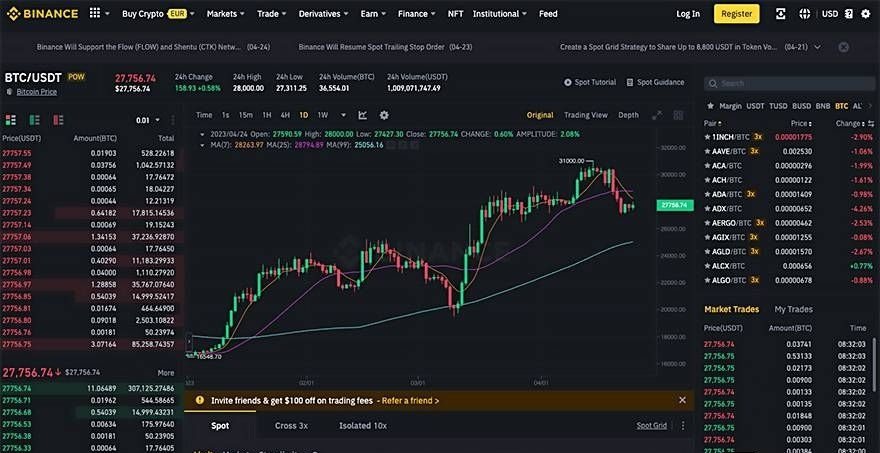This screenshot has width=880, height=453.
Task: Switch to the Depth chart tab
Action: point(629,115)
